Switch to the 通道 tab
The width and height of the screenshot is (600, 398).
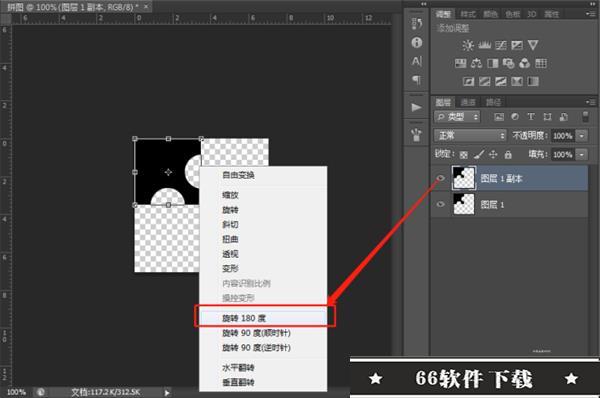tap(468, 102)
